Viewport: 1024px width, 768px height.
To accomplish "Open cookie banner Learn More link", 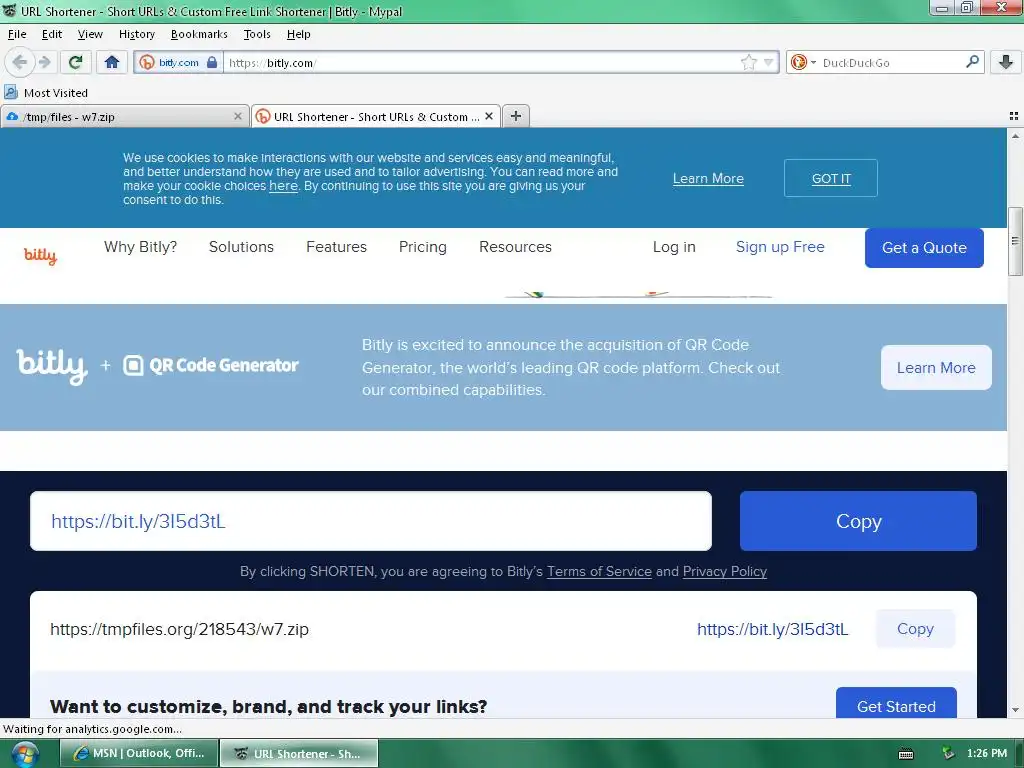I will coord(708,178).
